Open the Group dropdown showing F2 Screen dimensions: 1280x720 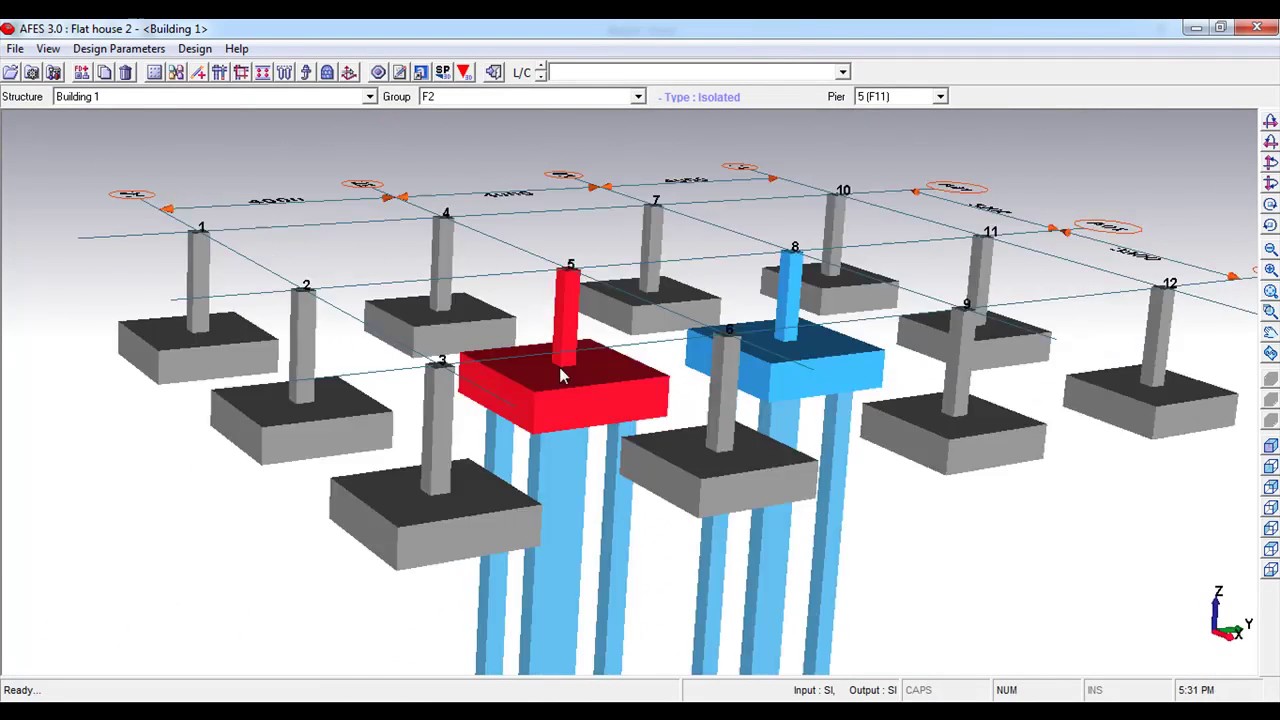coord(637,97)
